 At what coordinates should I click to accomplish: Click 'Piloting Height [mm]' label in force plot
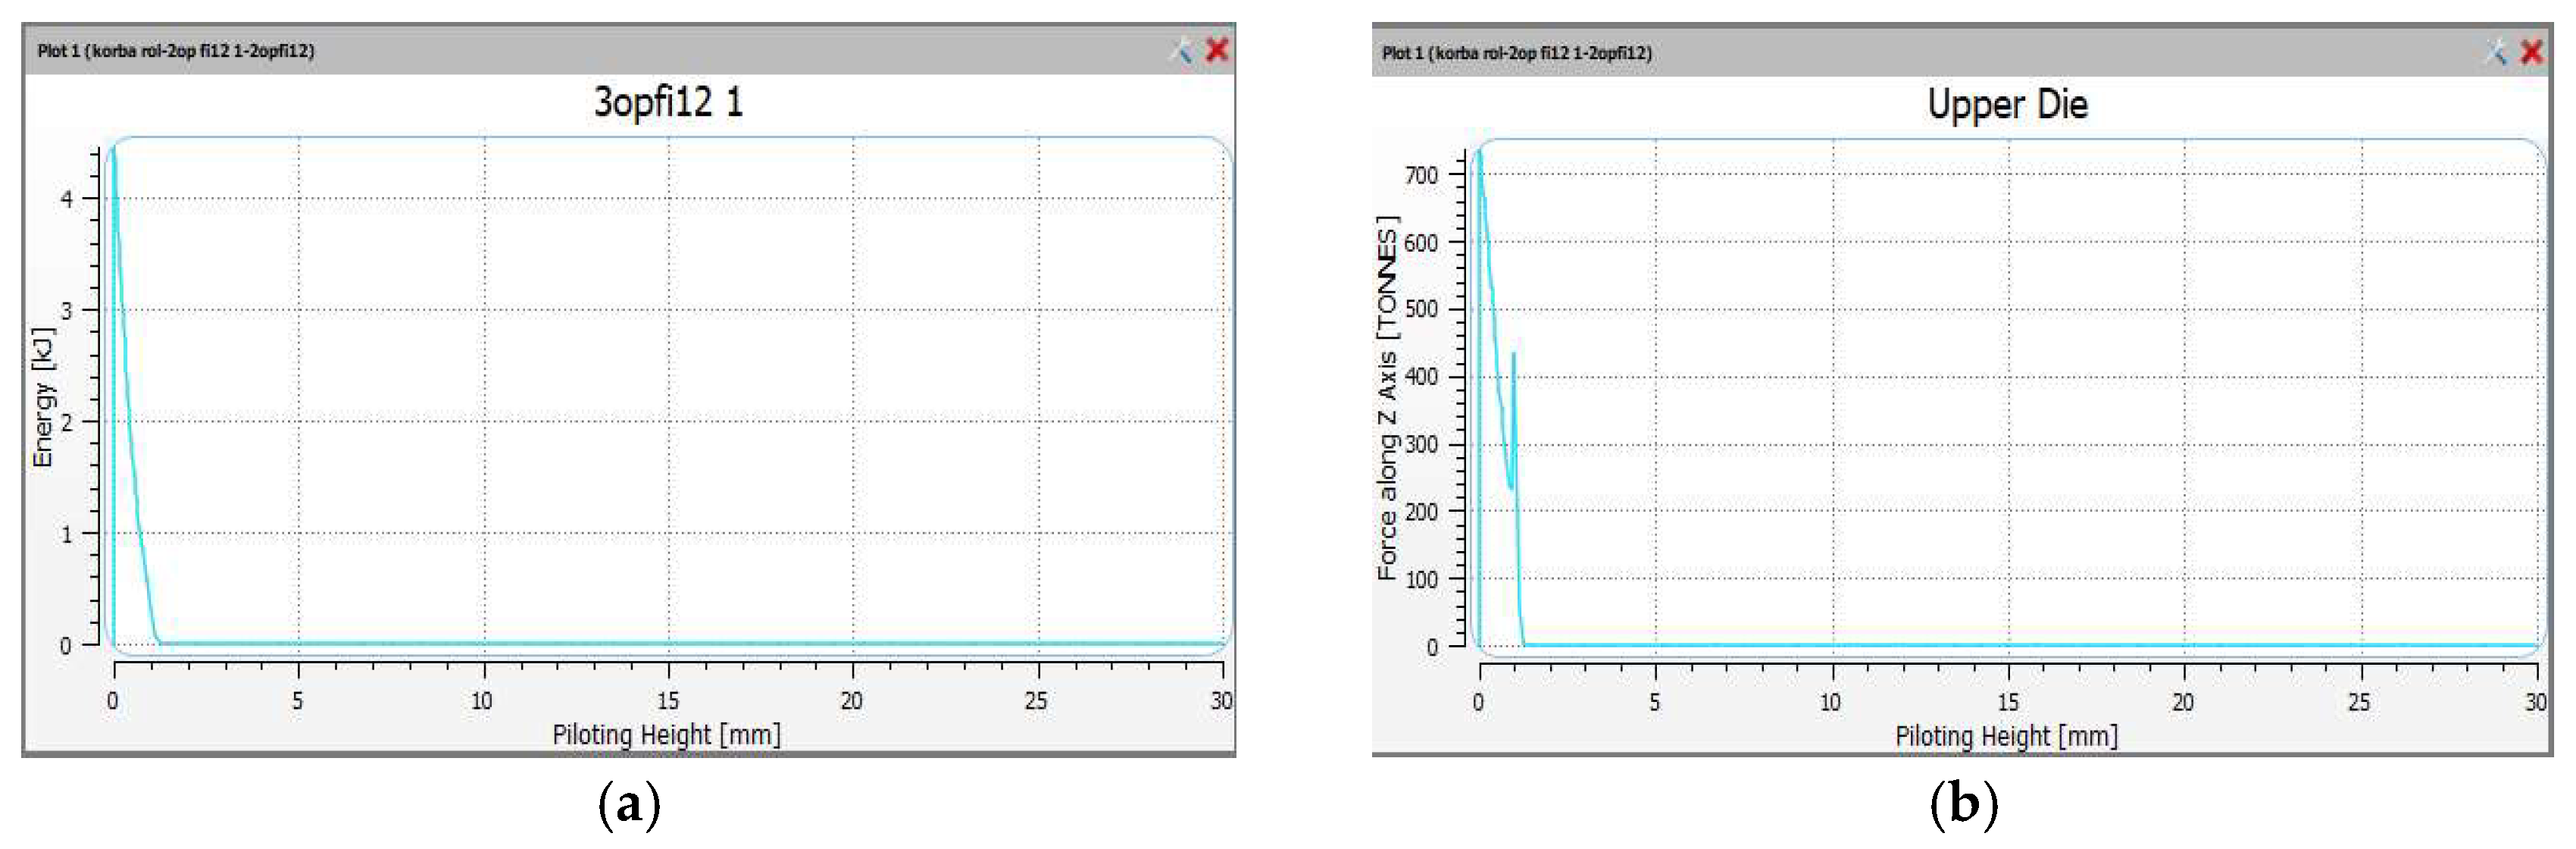tap(2006, 737)
